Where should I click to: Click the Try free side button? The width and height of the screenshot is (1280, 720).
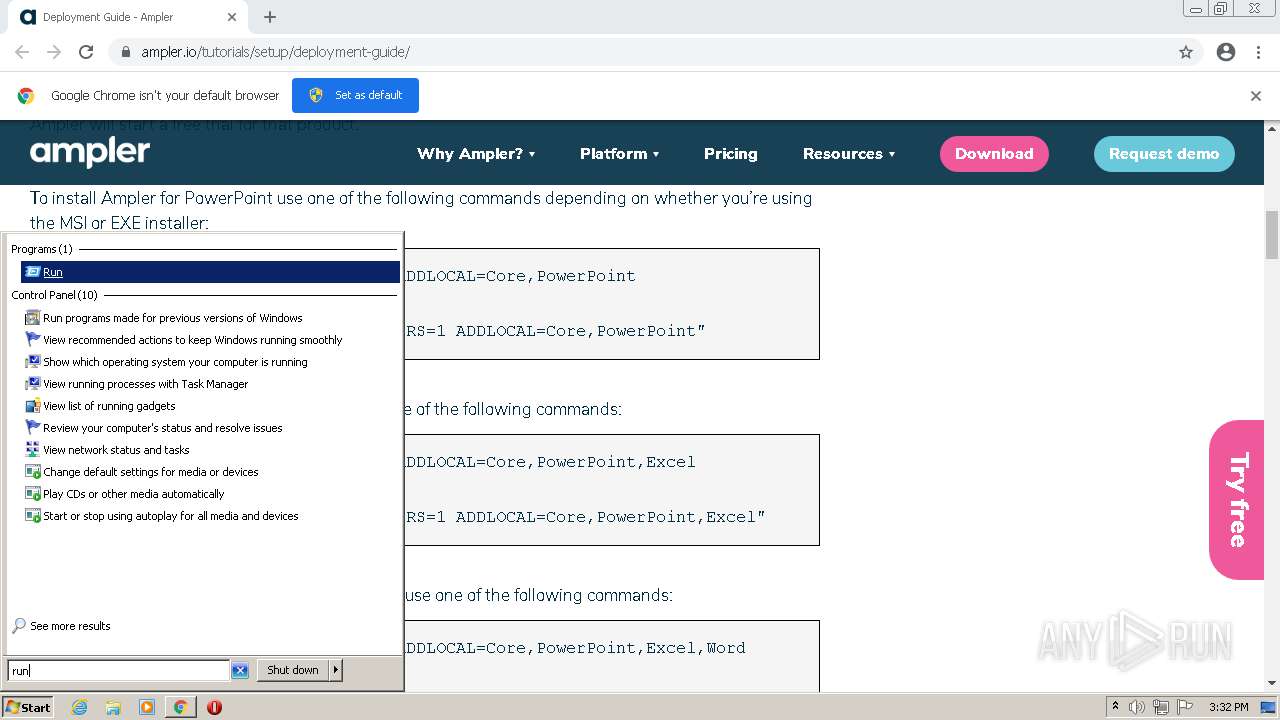click(x=1237, y=500)
